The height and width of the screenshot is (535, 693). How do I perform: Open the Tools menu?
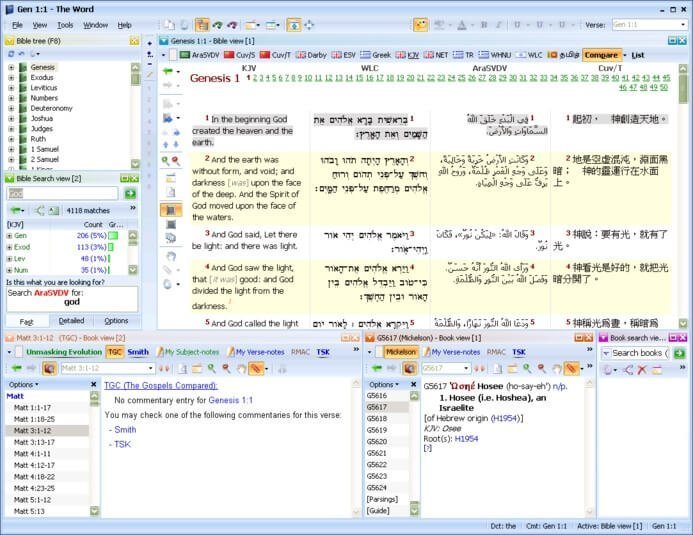pyautogui.click(x=65, y=25)
